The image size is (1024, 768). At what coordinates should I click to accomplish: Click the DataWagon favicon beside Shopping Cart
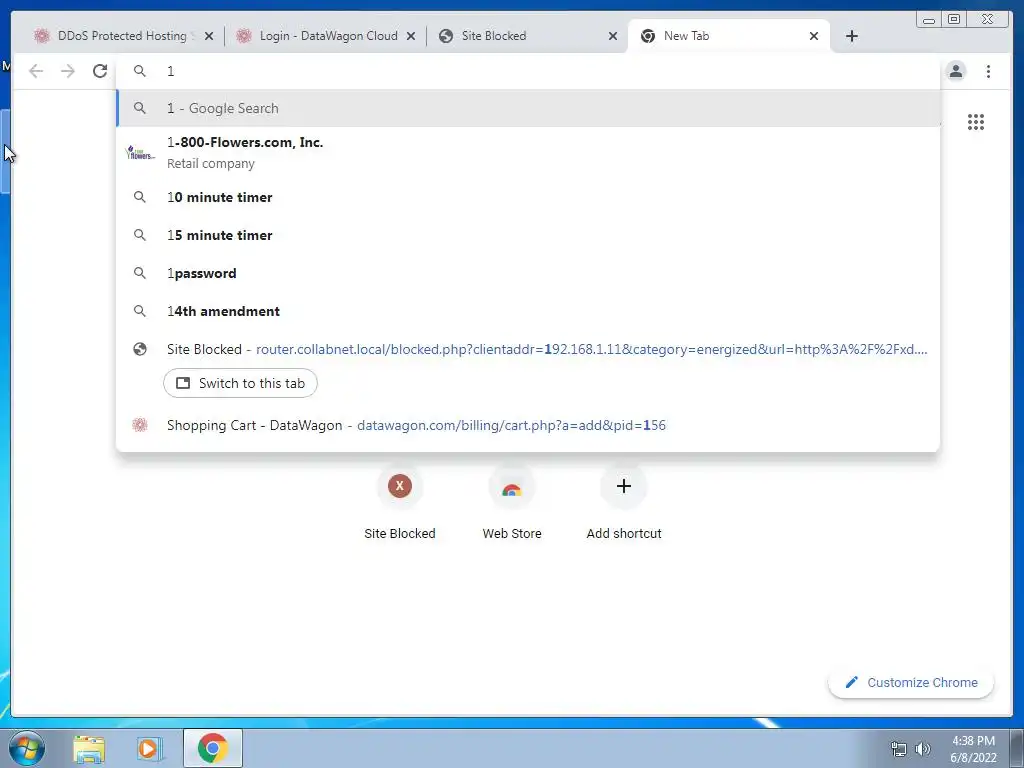(x=140, y=425)
